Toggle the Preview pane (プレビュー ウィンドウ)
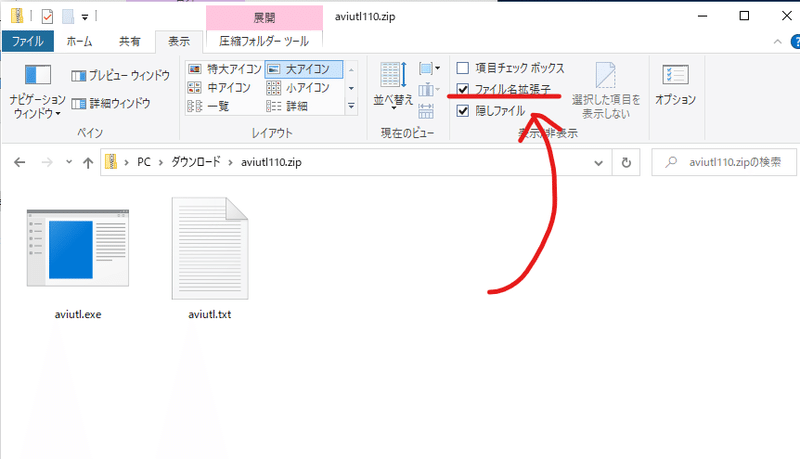 120,75
